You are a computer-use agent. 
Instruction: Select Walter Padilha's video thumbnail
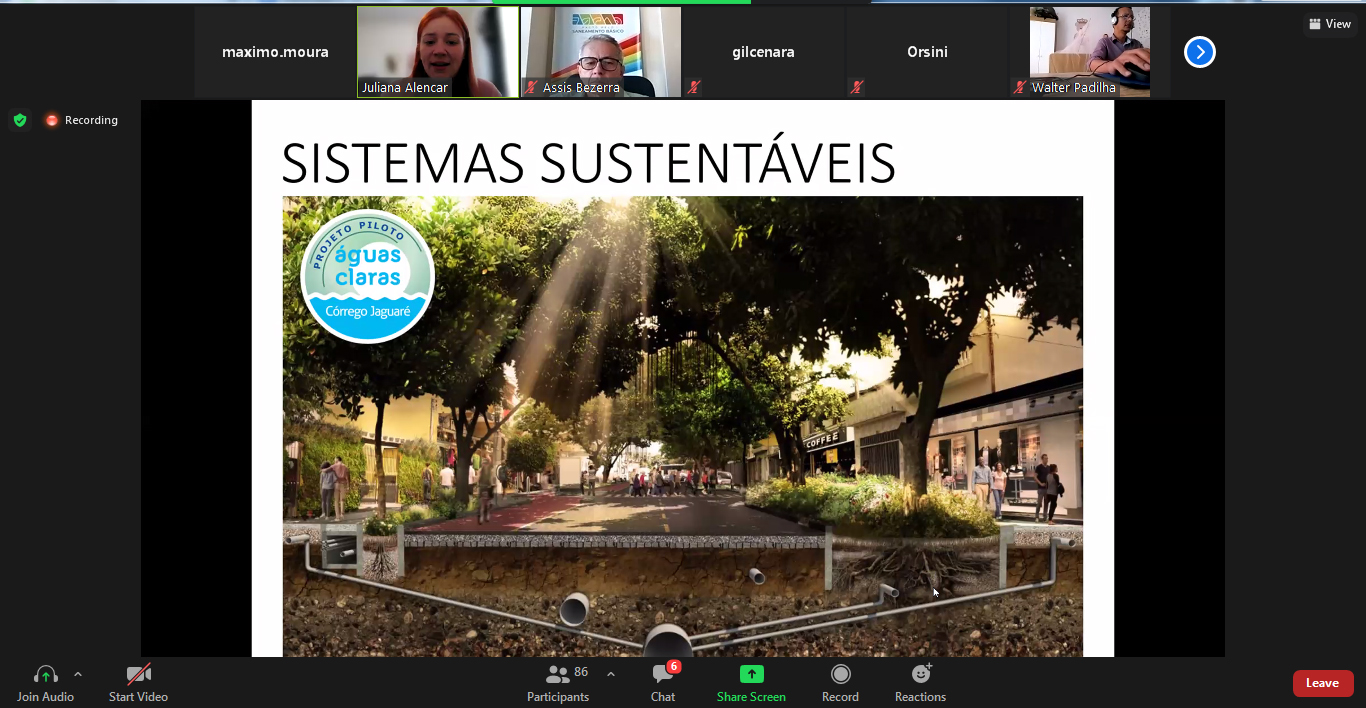click(1089, 52)
